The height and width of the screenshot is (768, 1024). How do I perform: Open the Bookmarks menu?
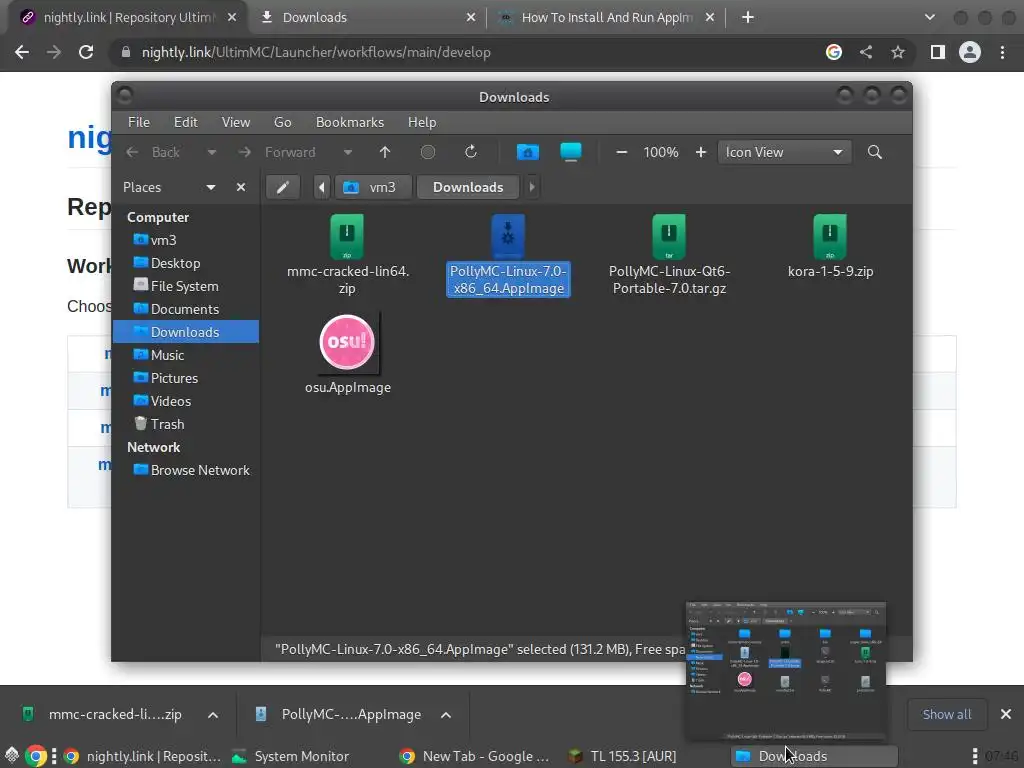click(x=350, y=122)
